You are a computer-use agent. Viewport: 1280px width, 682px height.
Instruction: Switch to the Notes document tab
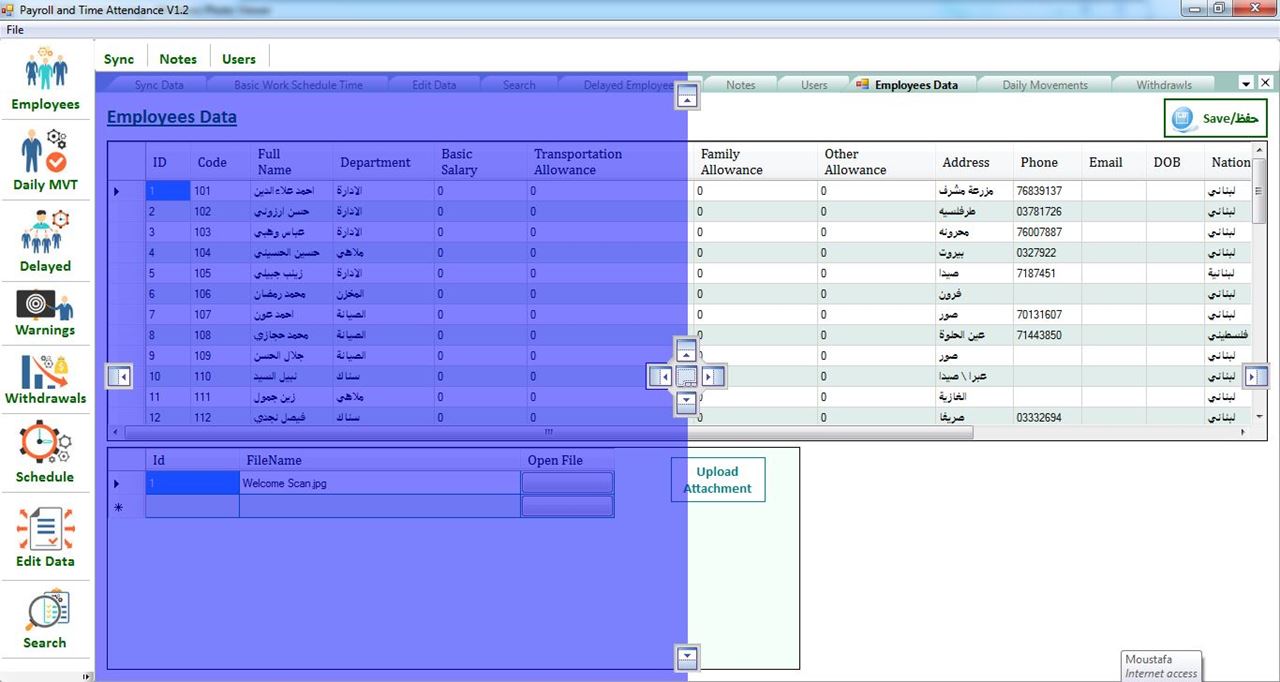click(741, 85)
